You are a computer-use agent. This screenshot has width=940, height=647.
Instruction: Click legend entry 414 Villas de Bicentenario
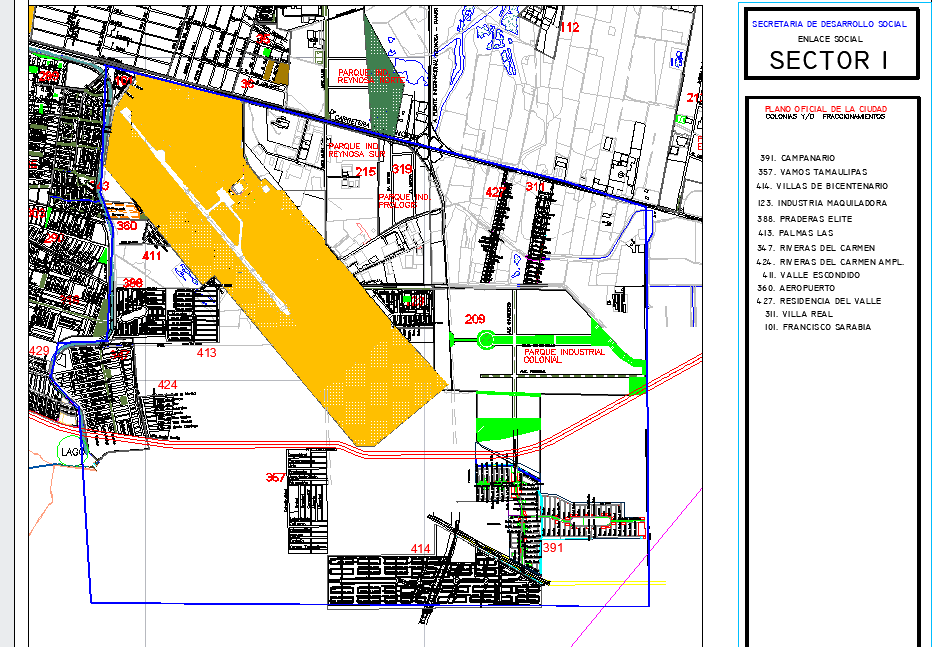(x=822, y=186)
